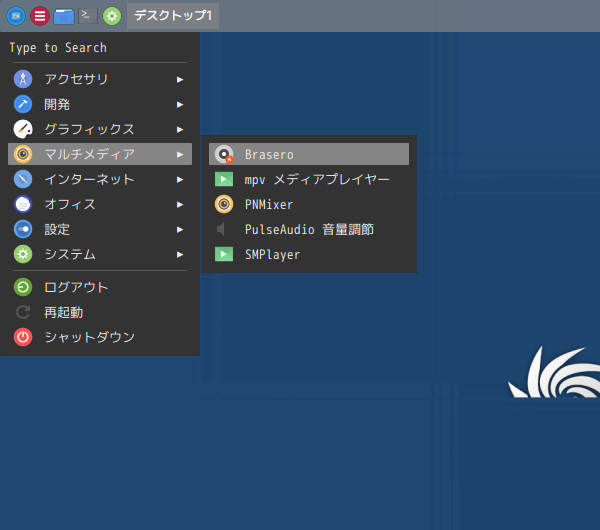Image resolution: width=600 pixels, height=530 pixels.
Task: Open the green settings gear in panel
Action: (112, 16)
